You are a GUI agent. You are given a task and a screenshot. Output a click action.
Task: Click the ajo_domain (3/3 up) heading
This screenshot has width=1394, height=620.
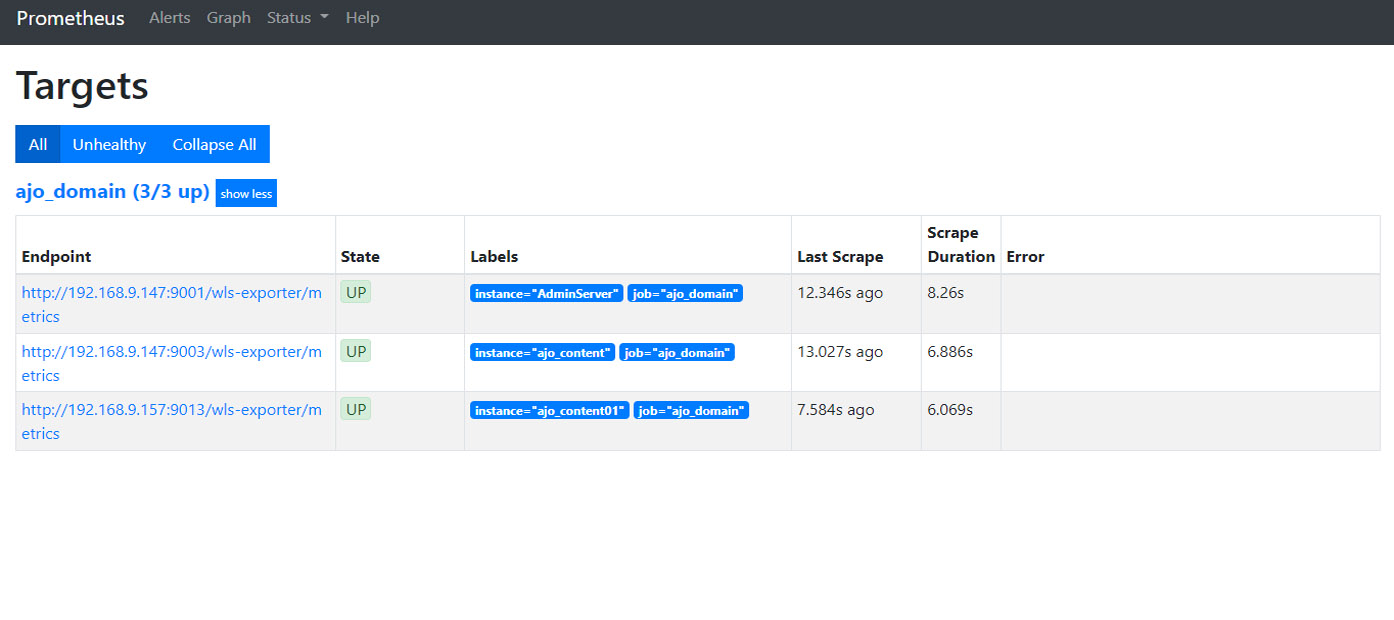pyautogui.click(x=112, y=192)
